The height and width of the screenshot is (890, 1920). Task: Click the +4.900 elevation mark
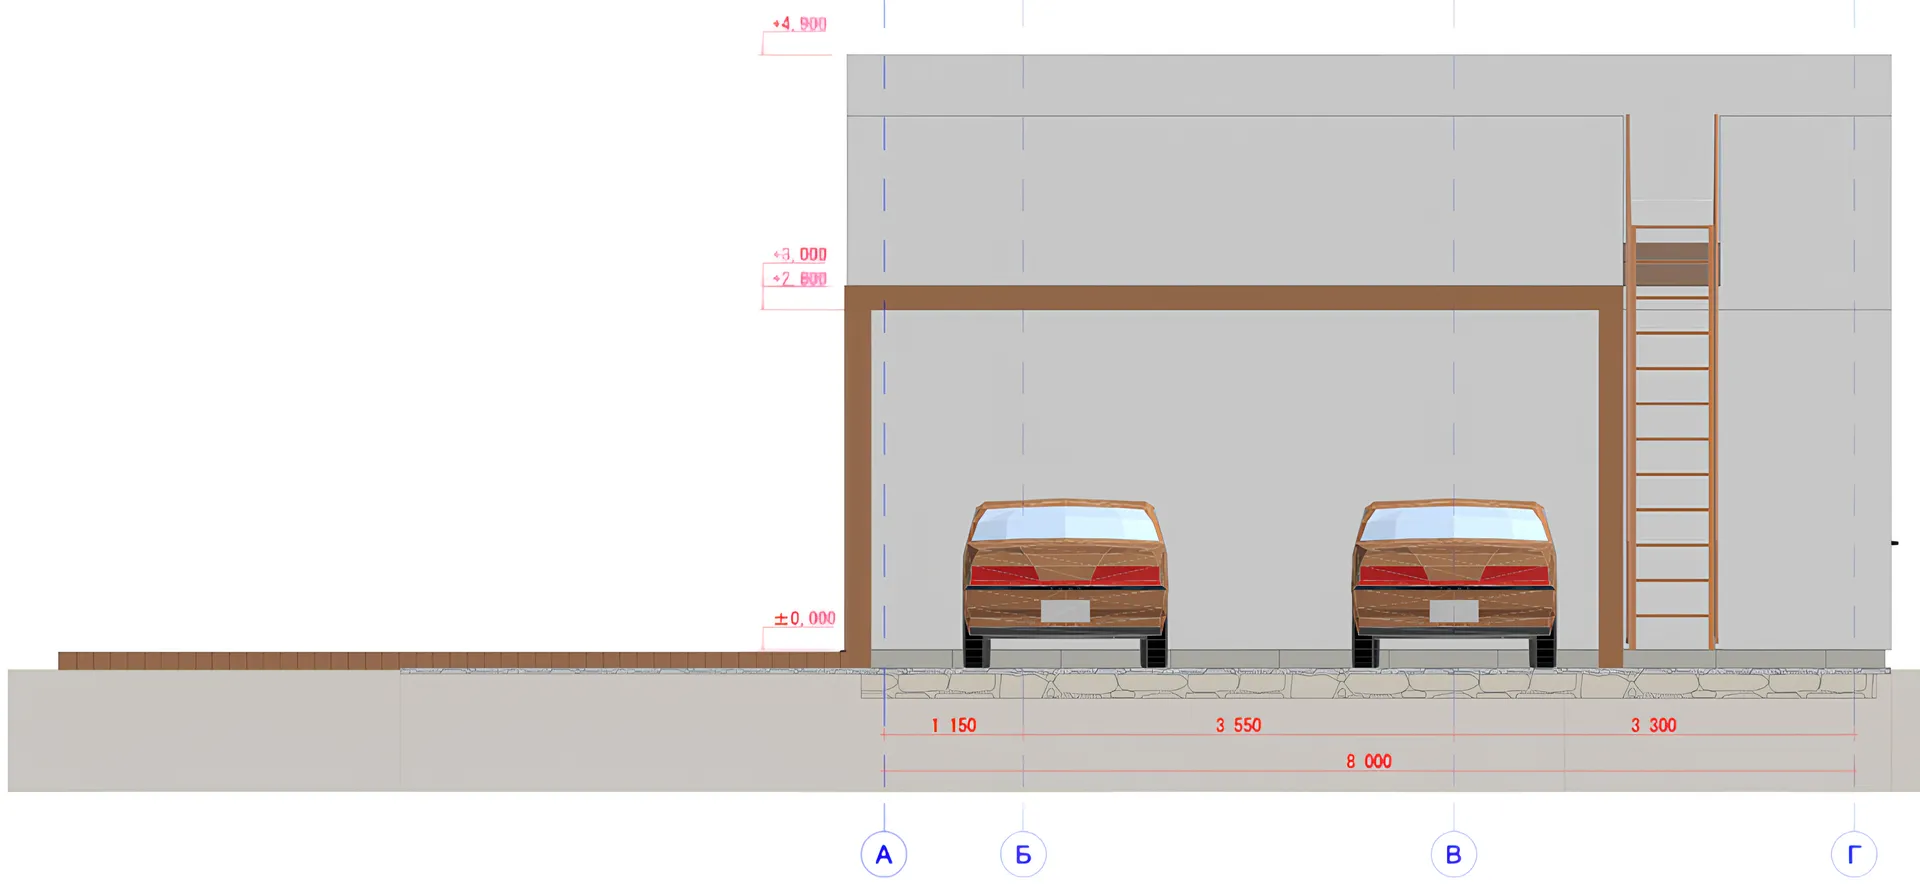[799, 24]
